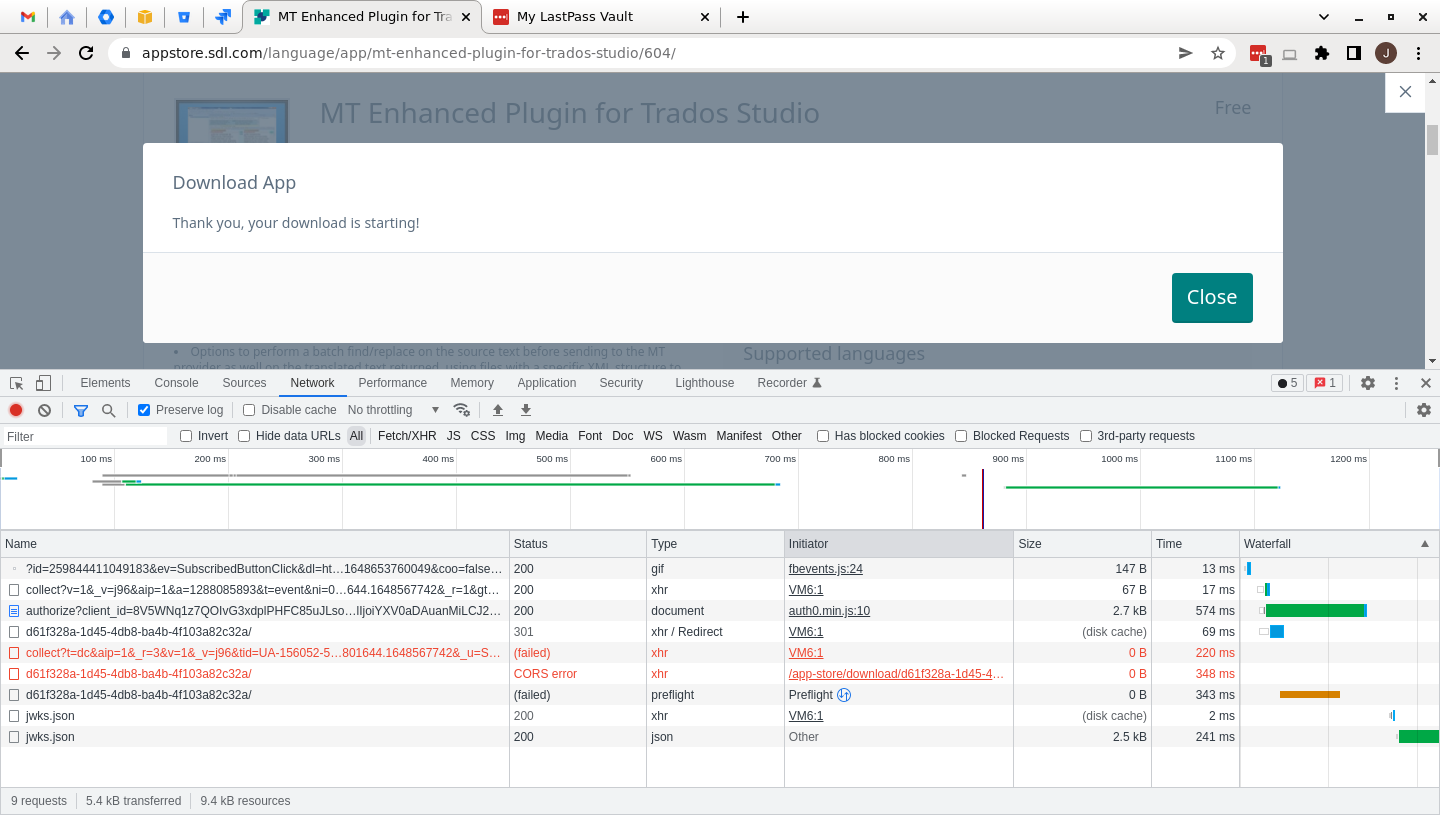Toggle device toolbar icon in DevTools
This screenshot has width=1440, height=815.
pyautogui.click(x=43, y=383)
